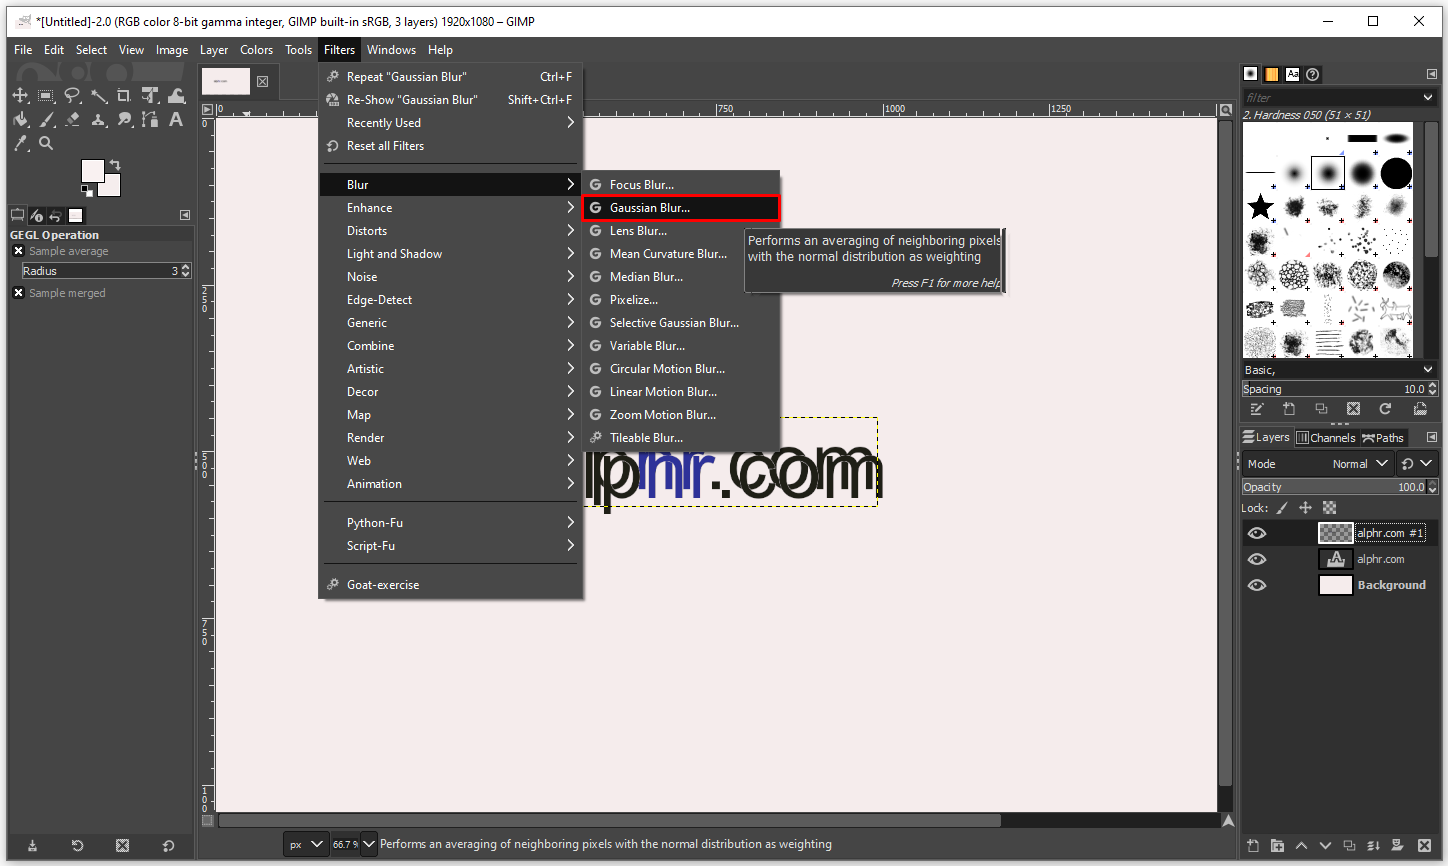The image size is (1448, 866).
Task: Click the Refresh brushes icon
Action: pyautogui.click(x=1385, y=409)
